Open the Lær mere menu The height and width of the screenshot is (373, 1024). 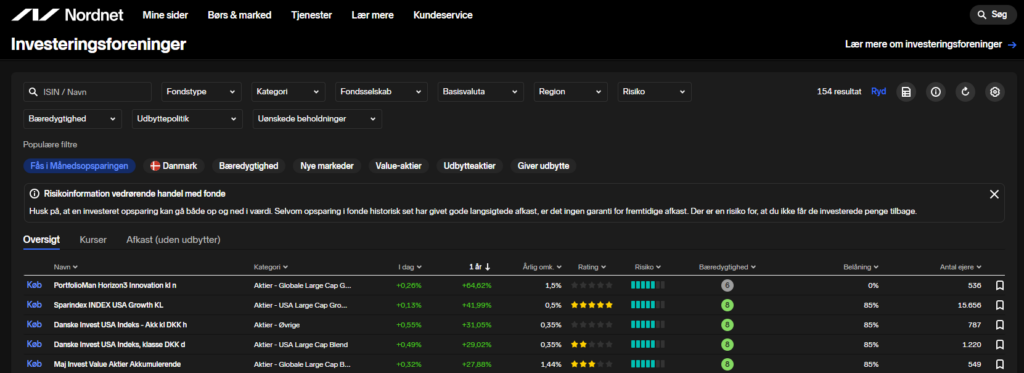pos(372,15)
